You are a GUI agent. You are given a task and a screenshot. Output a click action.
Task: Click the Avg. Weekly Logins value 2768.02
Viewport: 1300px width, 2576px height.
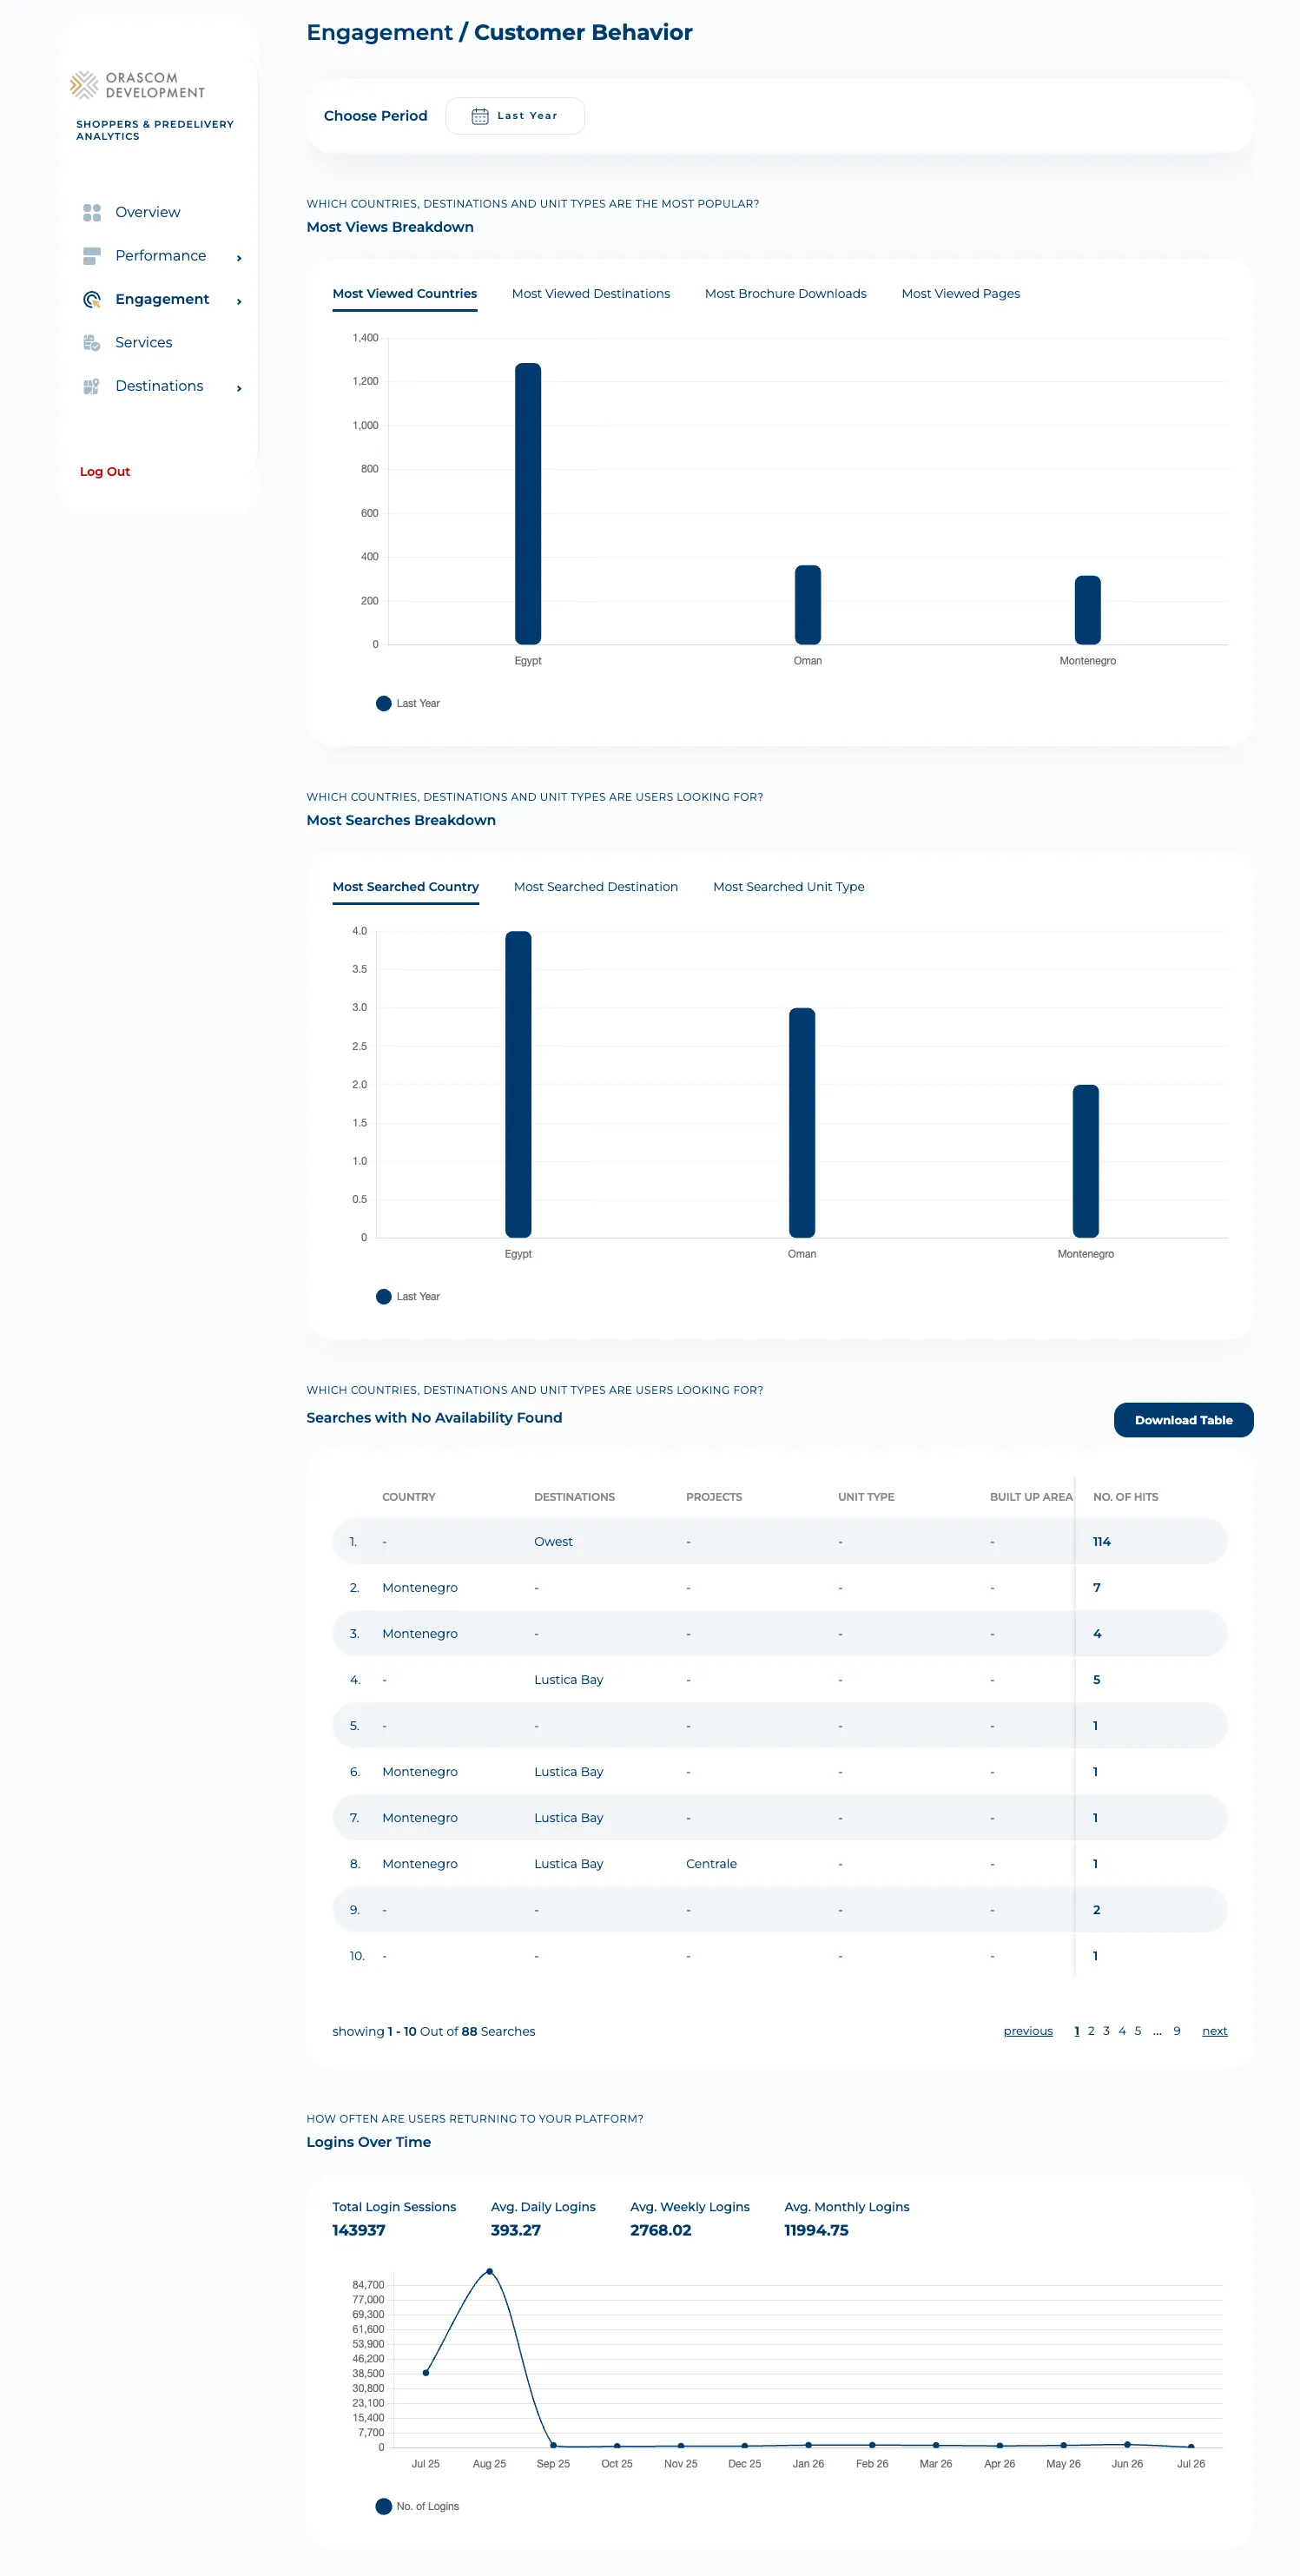(661, 2230)
